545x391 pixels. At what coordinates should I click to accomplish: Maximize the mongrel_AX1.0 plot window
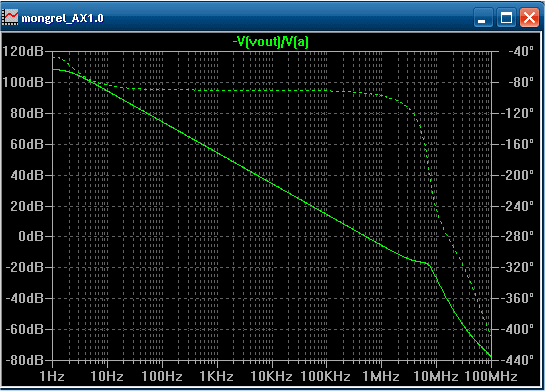point(506,17)
